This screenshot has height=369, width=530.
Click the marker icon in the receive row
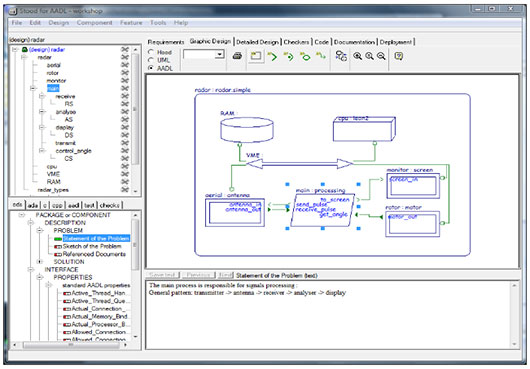pos(125,96)
